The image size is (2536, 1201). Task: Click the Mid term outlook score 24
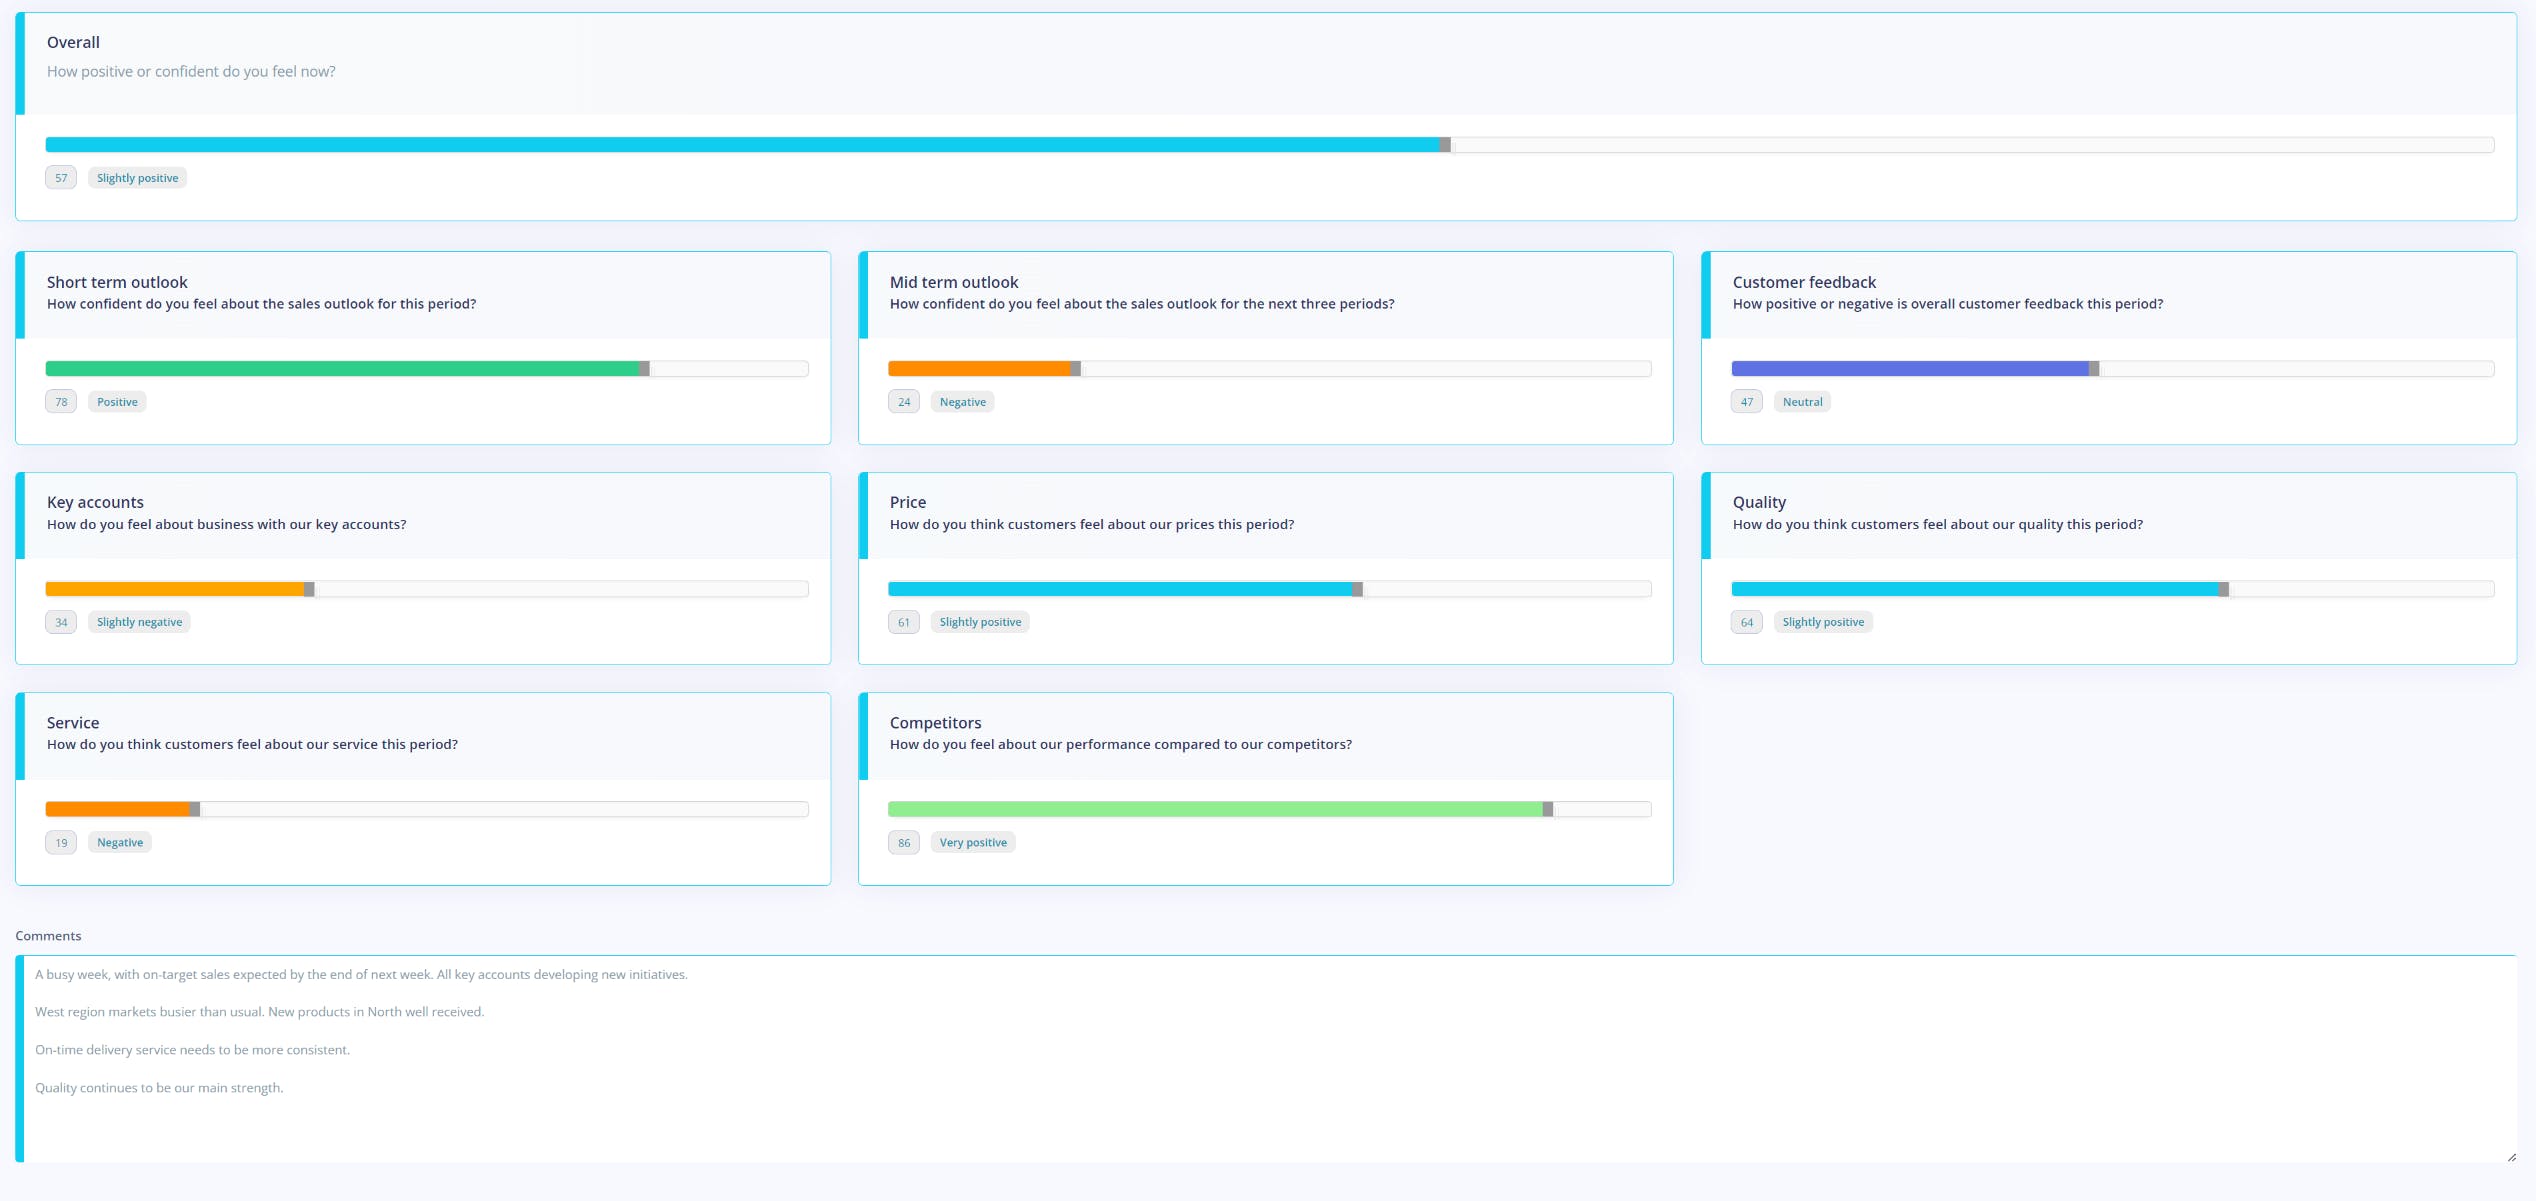pyautogui.click(x=904, y=402)
